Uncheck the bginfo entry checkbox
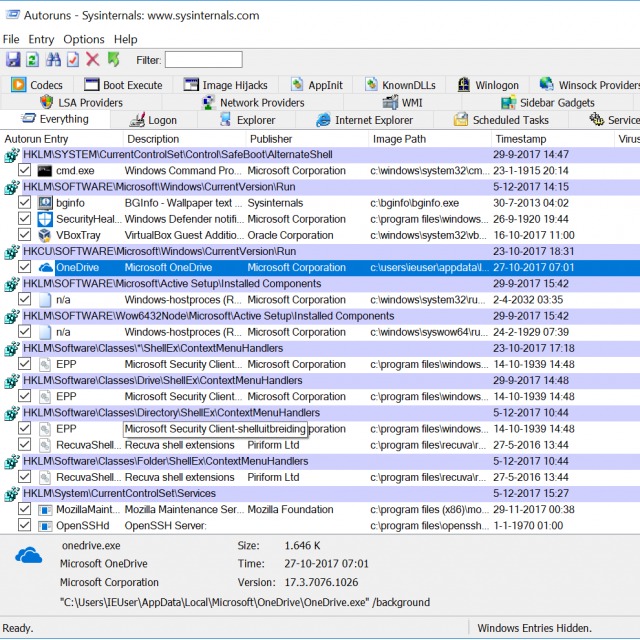Screen dimensions: 640x640 click(24, 202)
